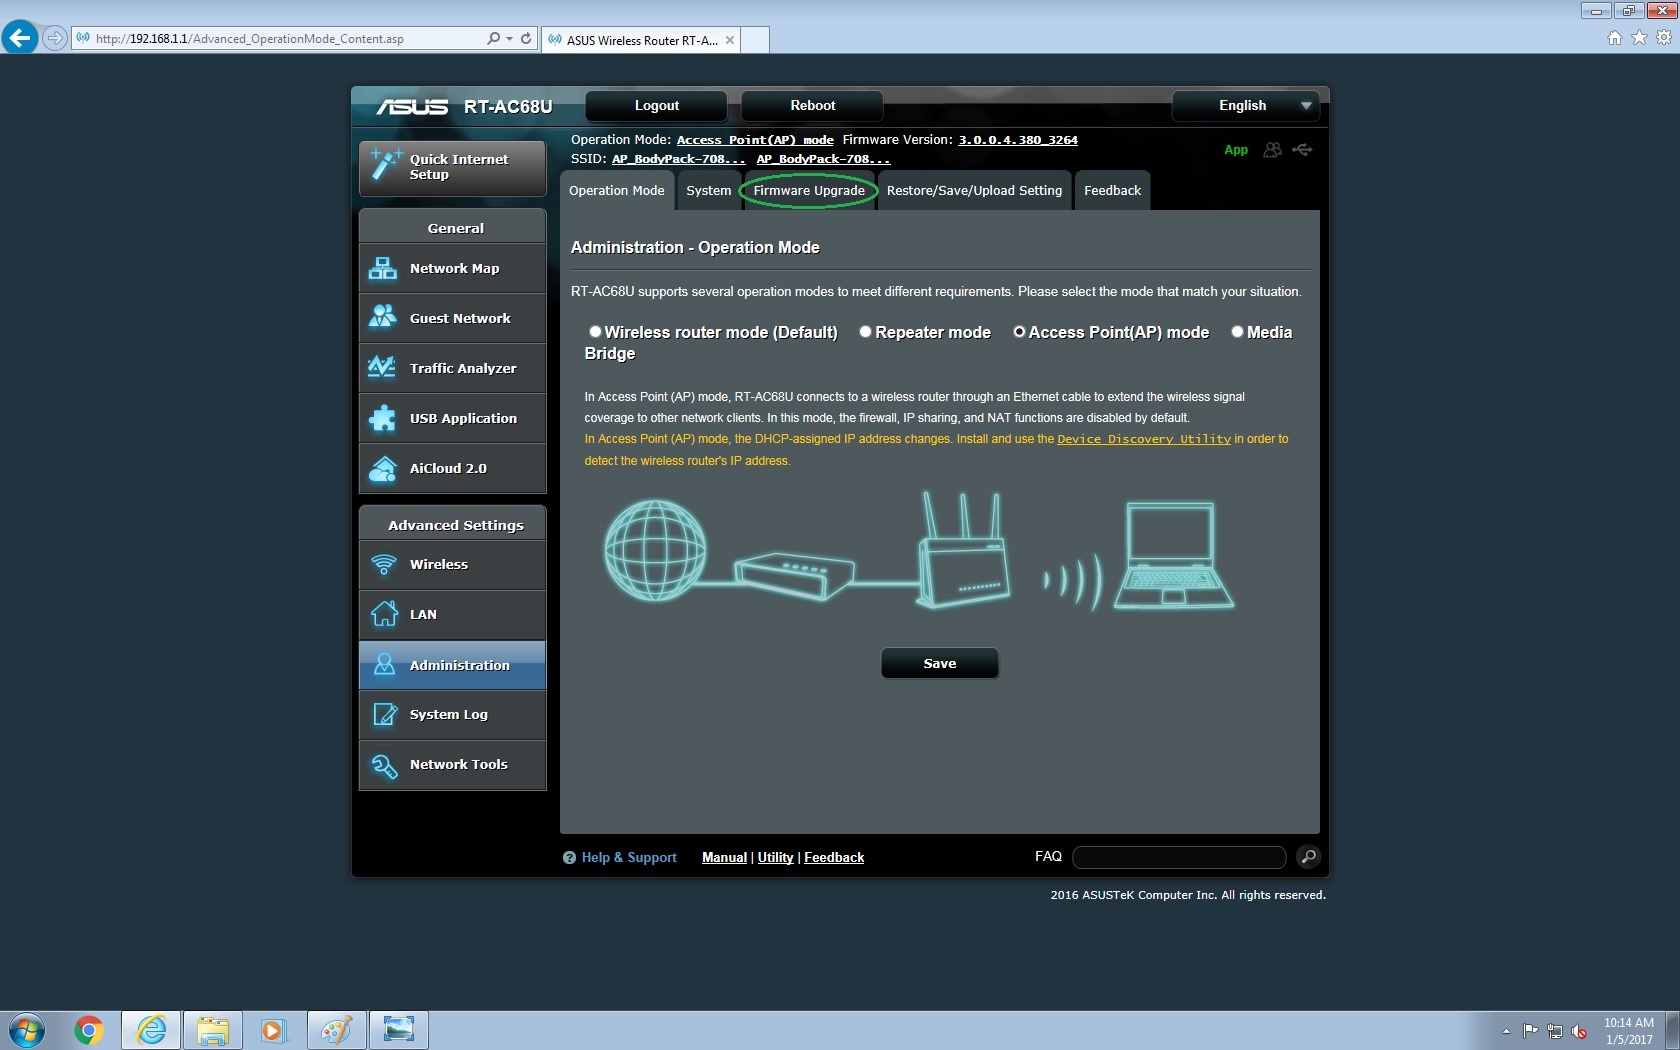Open Guest Network settings
Screen dimensions: 1680x1050
coord(452,318)
